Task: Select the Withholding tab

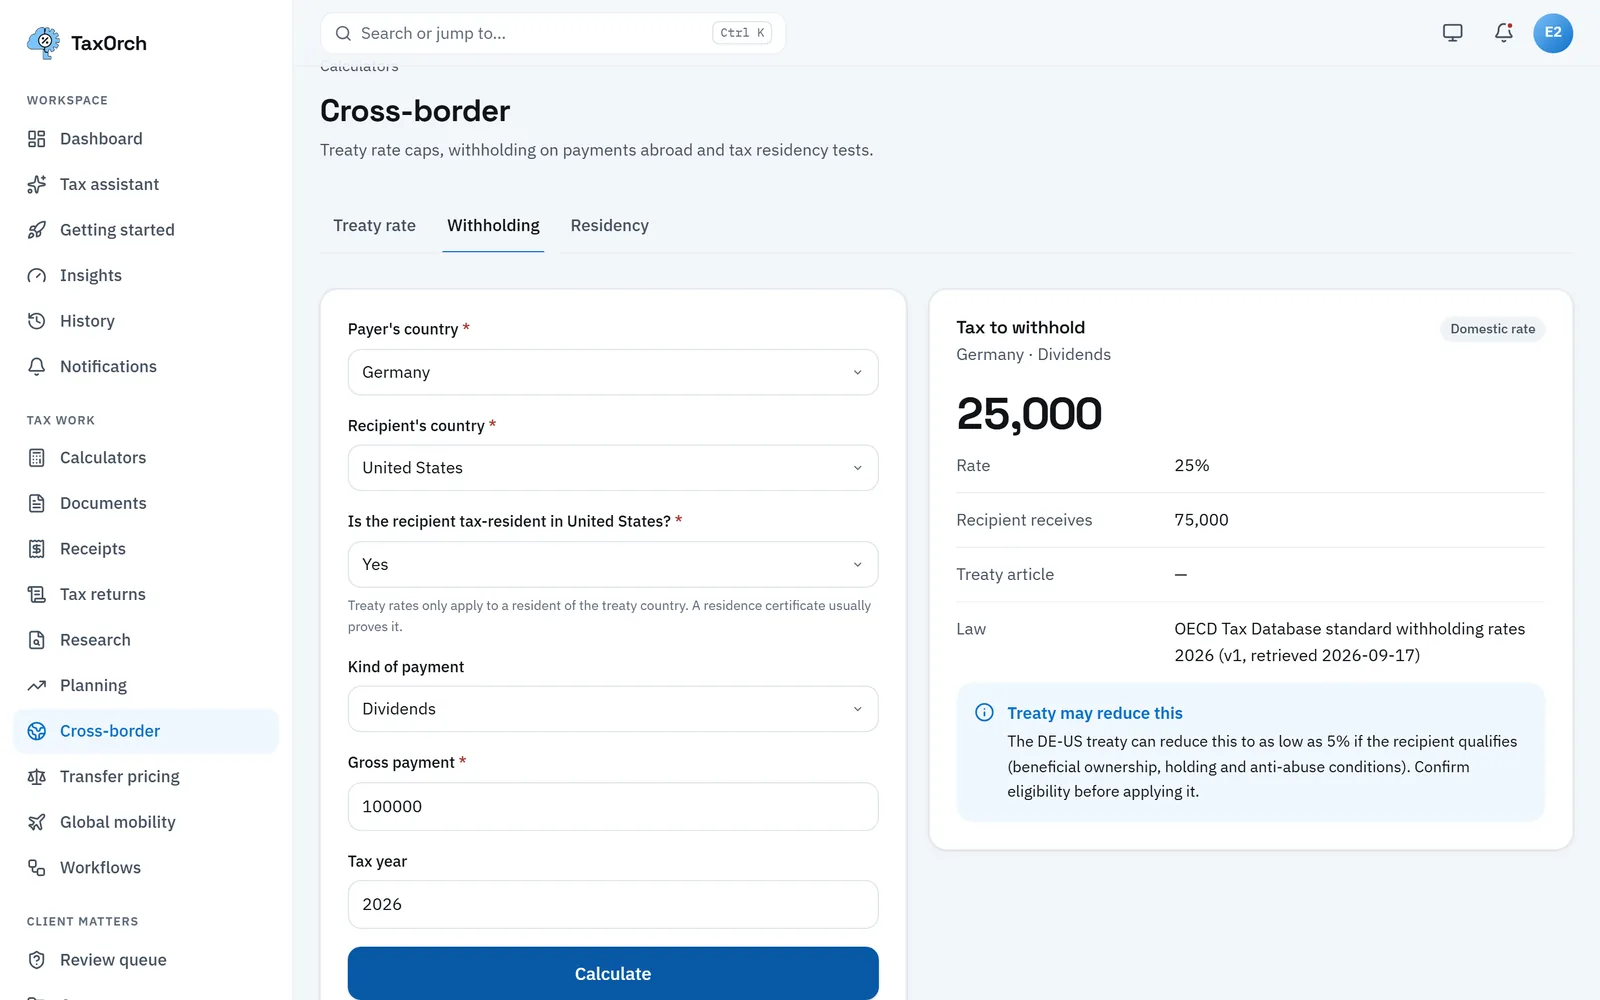Action: 493,226
